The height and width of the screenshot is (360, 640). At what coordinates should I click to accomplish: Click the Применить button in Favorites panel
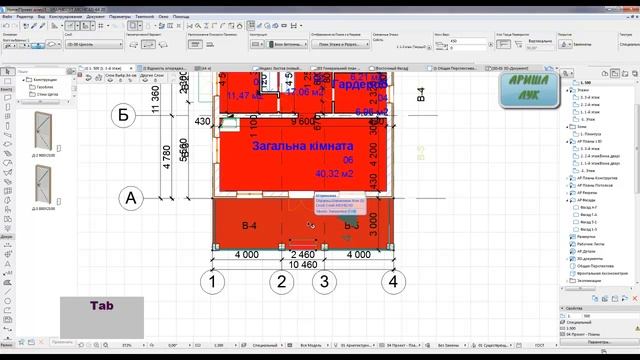(x=62, y=342)
